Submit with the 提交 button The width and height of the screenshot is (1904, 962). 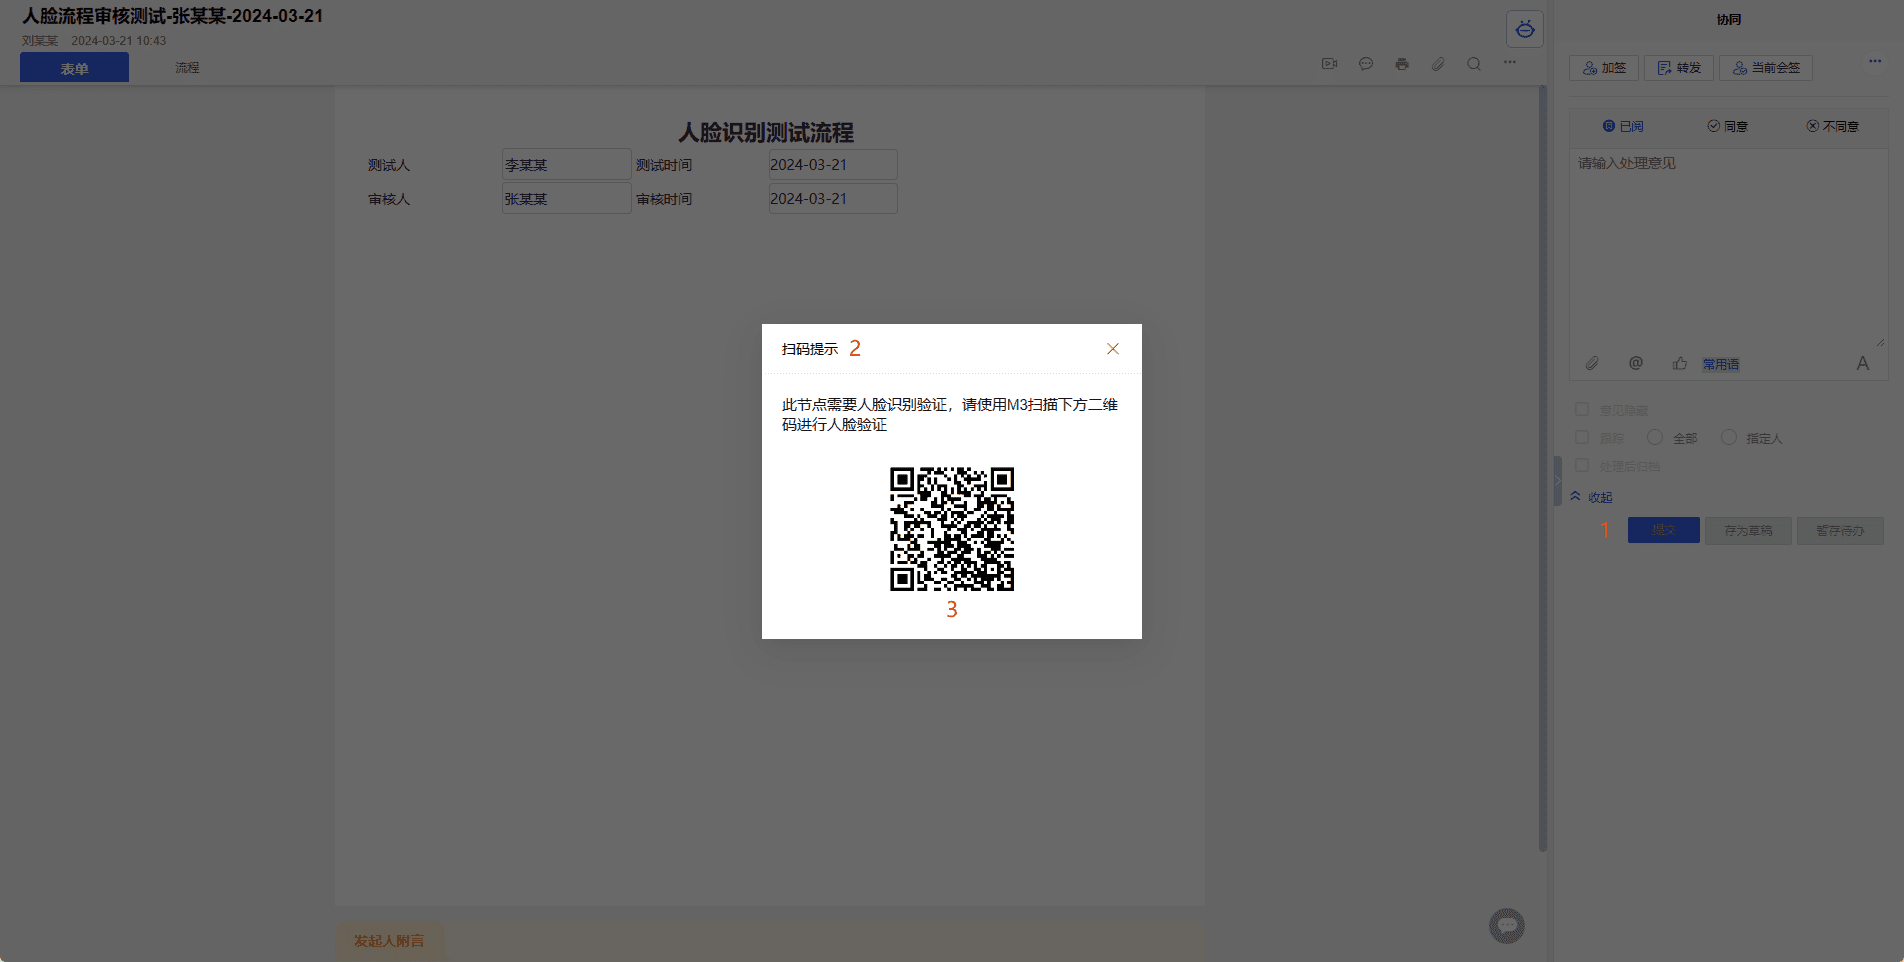(1664, 530)
